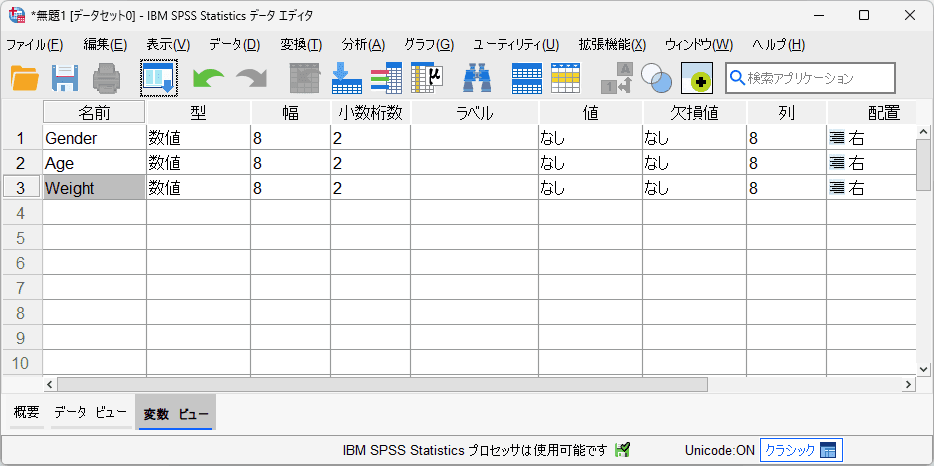Open the 変換(T) menu
The image size is (934, 466).
point(301,45)
